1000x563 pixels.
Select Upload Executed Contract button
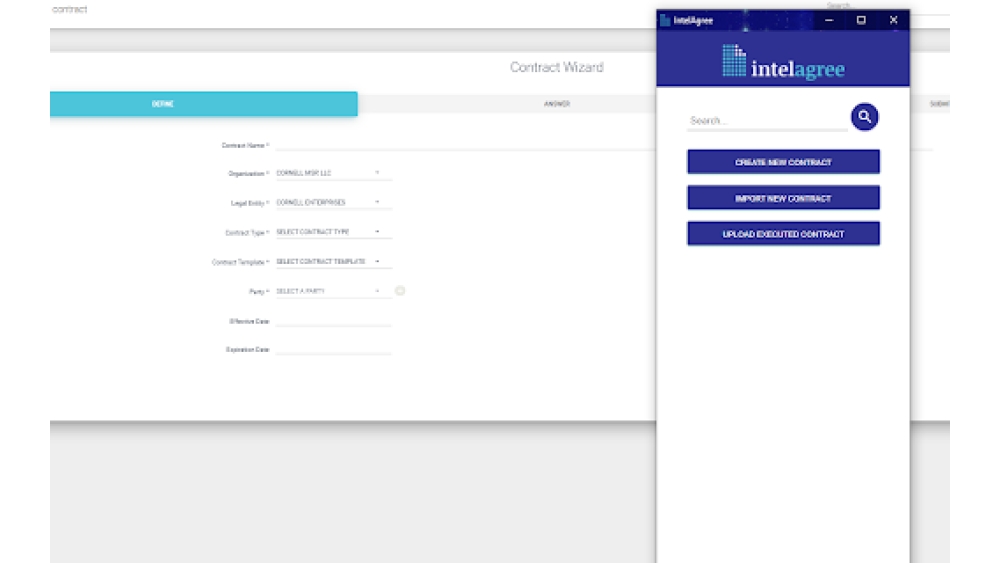pyautogui.click(x=783, y=234)
